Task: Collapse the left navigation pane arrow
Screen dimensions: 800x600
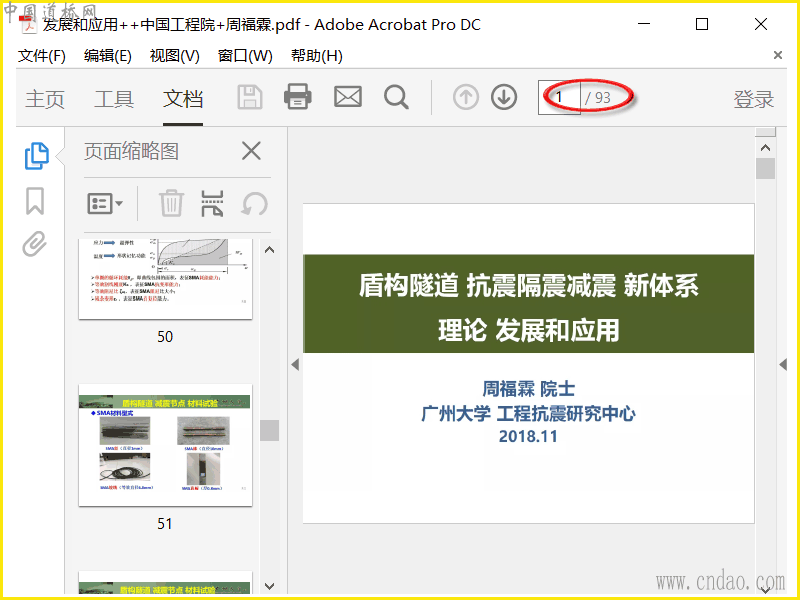Action: 295,364
